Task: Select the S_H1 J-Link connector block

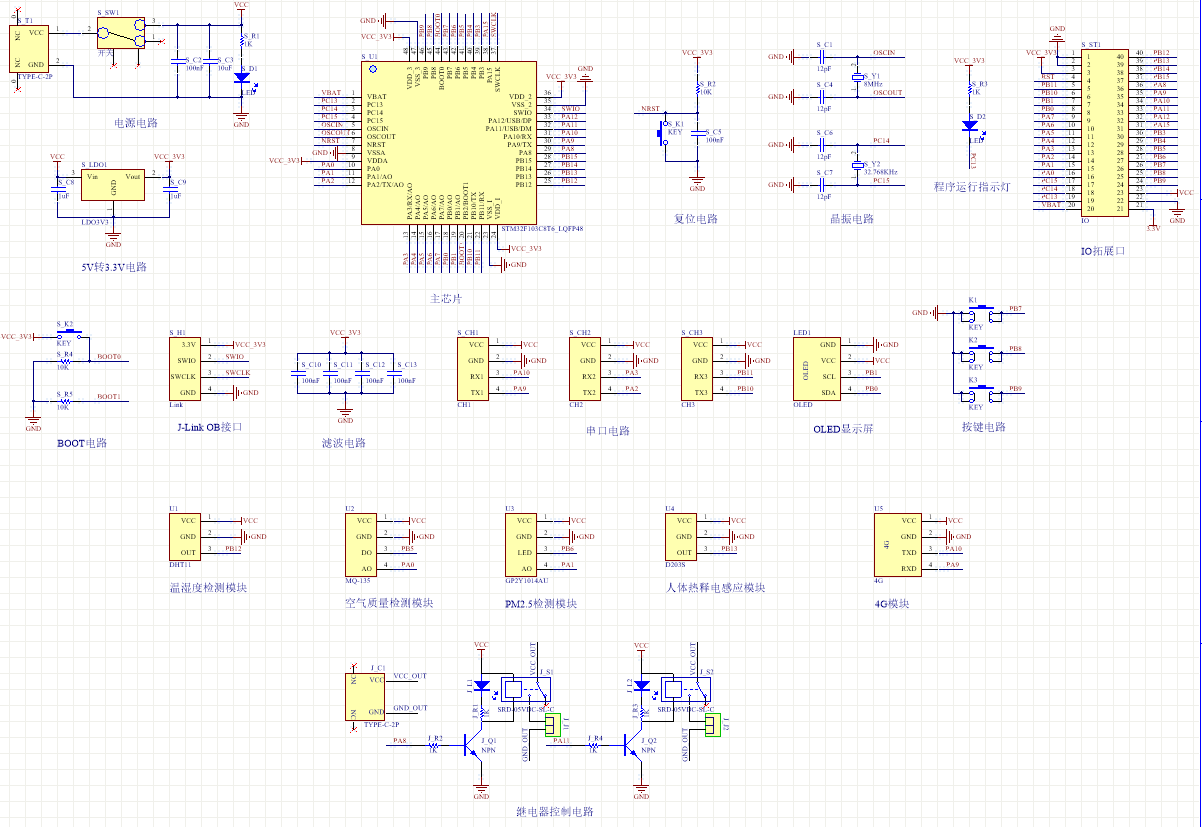Action: click(185, 368)
